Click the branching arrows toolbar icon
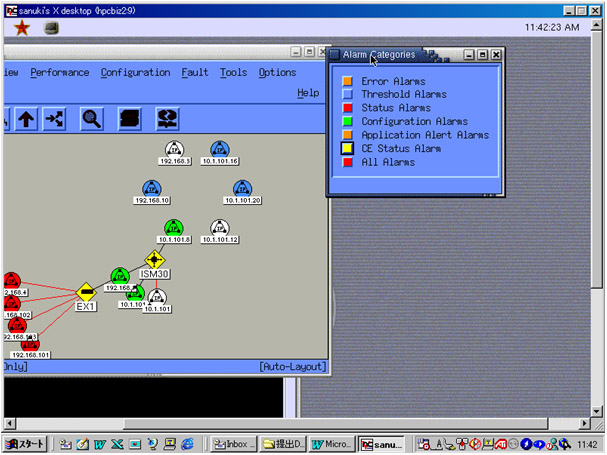 pos(54,119)
